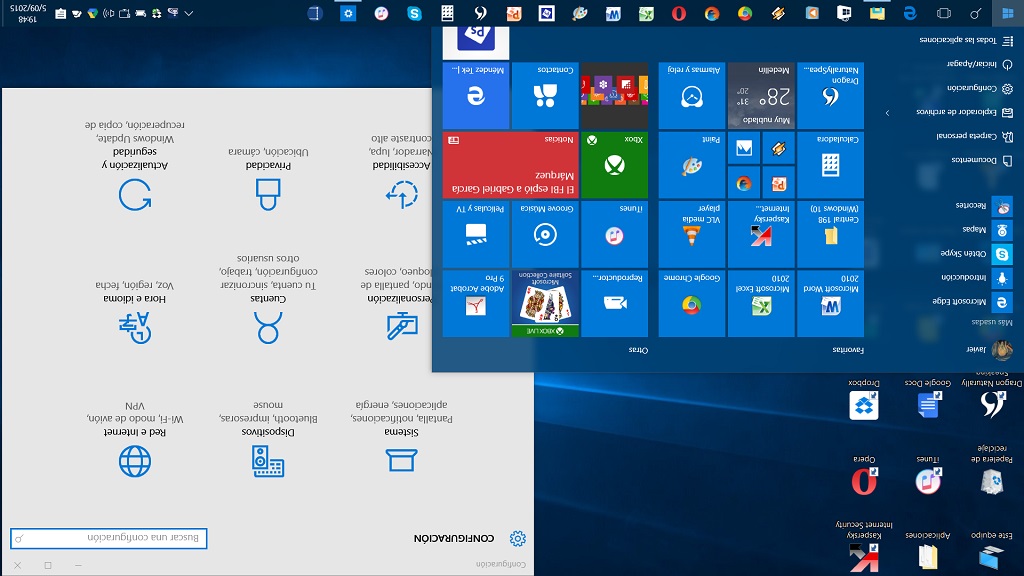Image resolution: width=1024 pixels, height=576 pixels.
Task: Open the Adobe Acrobat 9 Pro tile
Action: [476, 303]
